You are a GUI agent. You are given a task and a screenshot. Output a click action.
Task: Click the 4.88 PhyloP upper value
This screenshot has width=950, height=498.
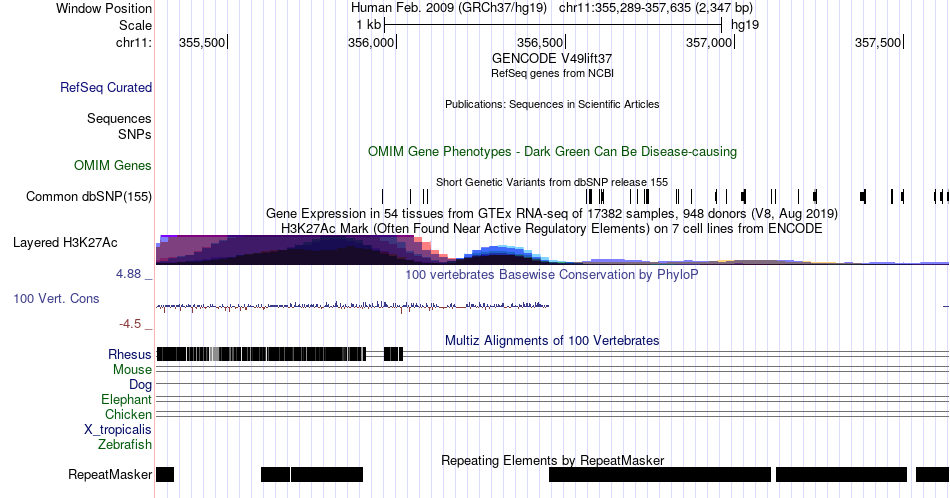pos(128,274)
